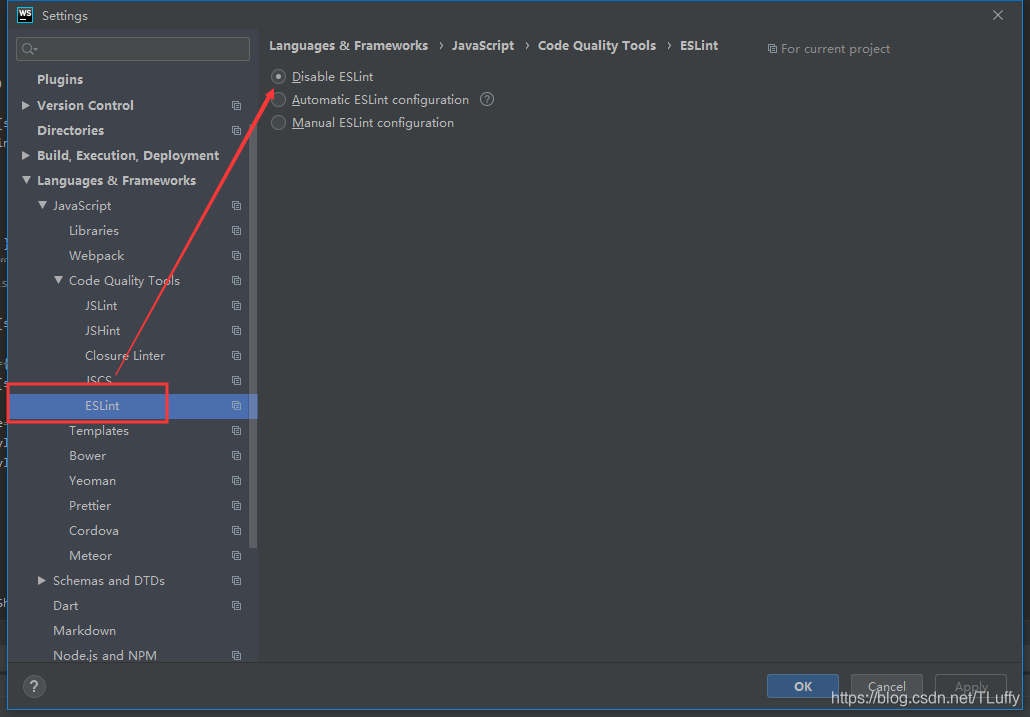Screen dimensions: 1030x717
Task: Click project-level icon beside JavaScript
Action: [x=236, y=206]
